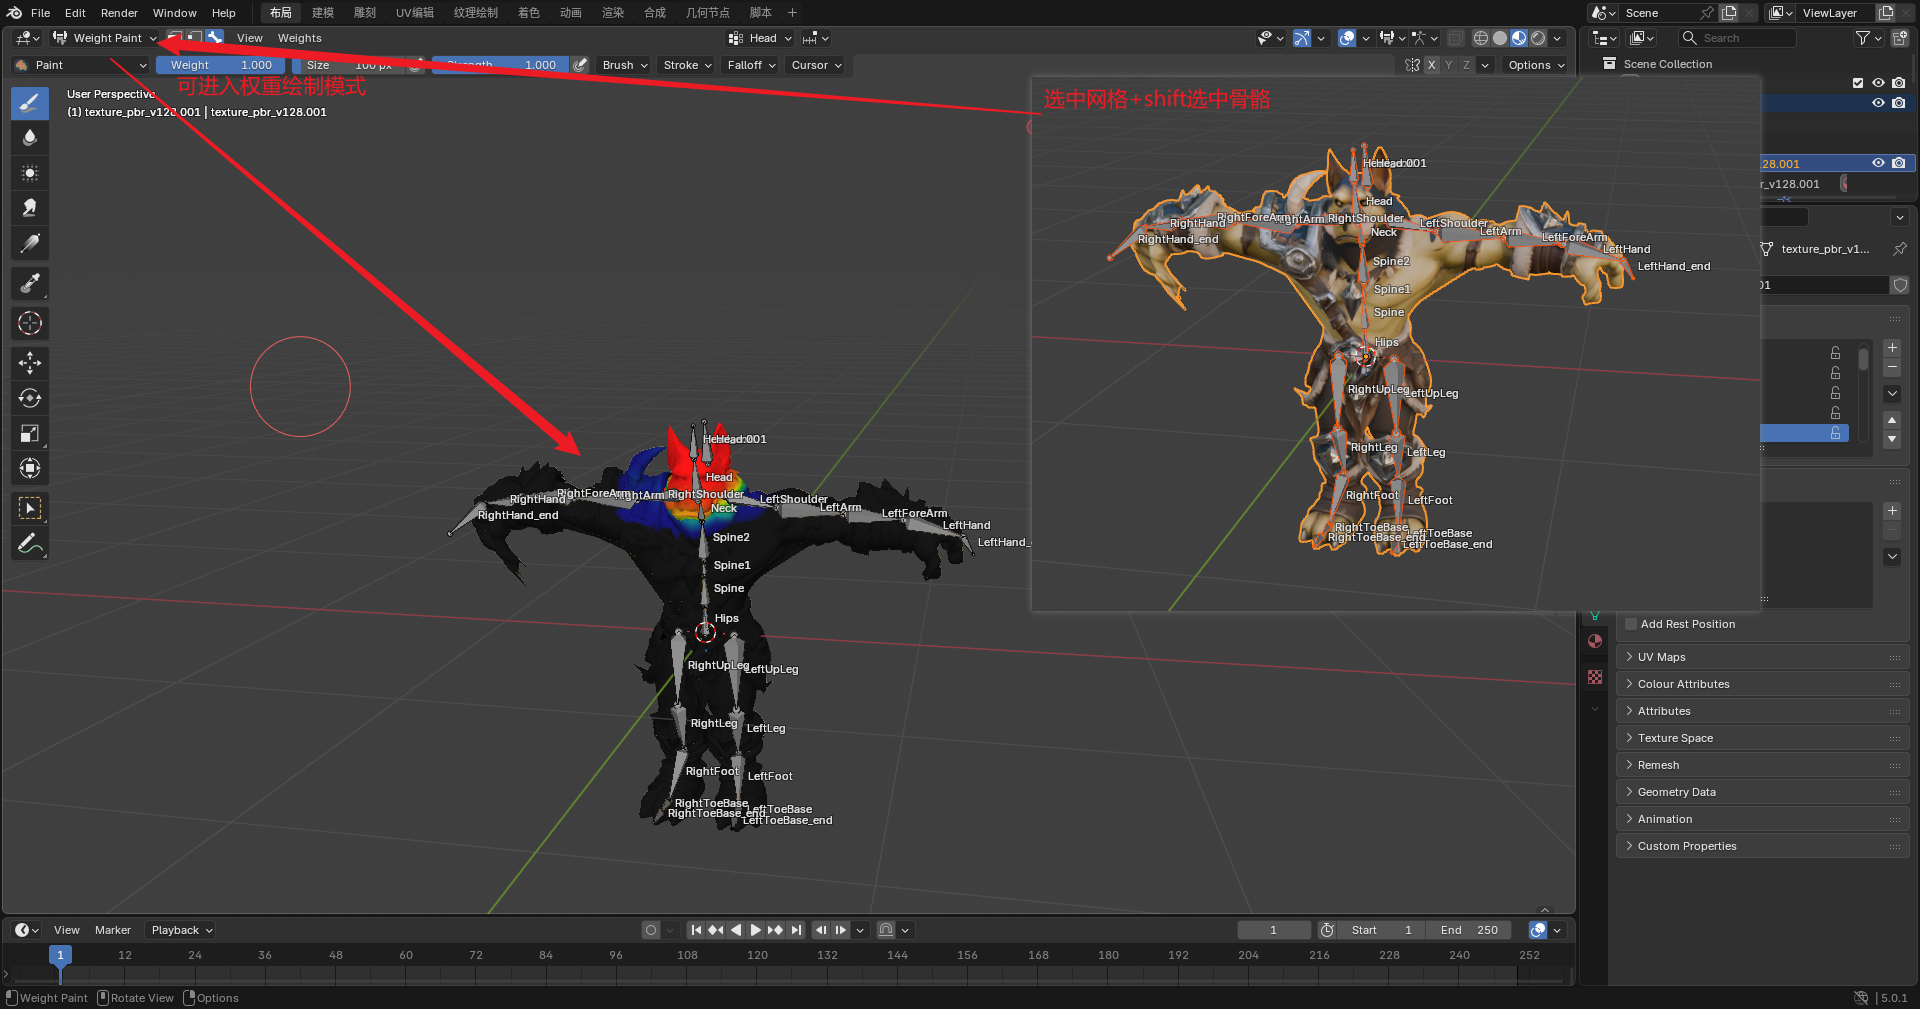Viewport: 1920px width, 1009px height.
Task: Select the Smear weight tool
Action: [x=30, y=207]
